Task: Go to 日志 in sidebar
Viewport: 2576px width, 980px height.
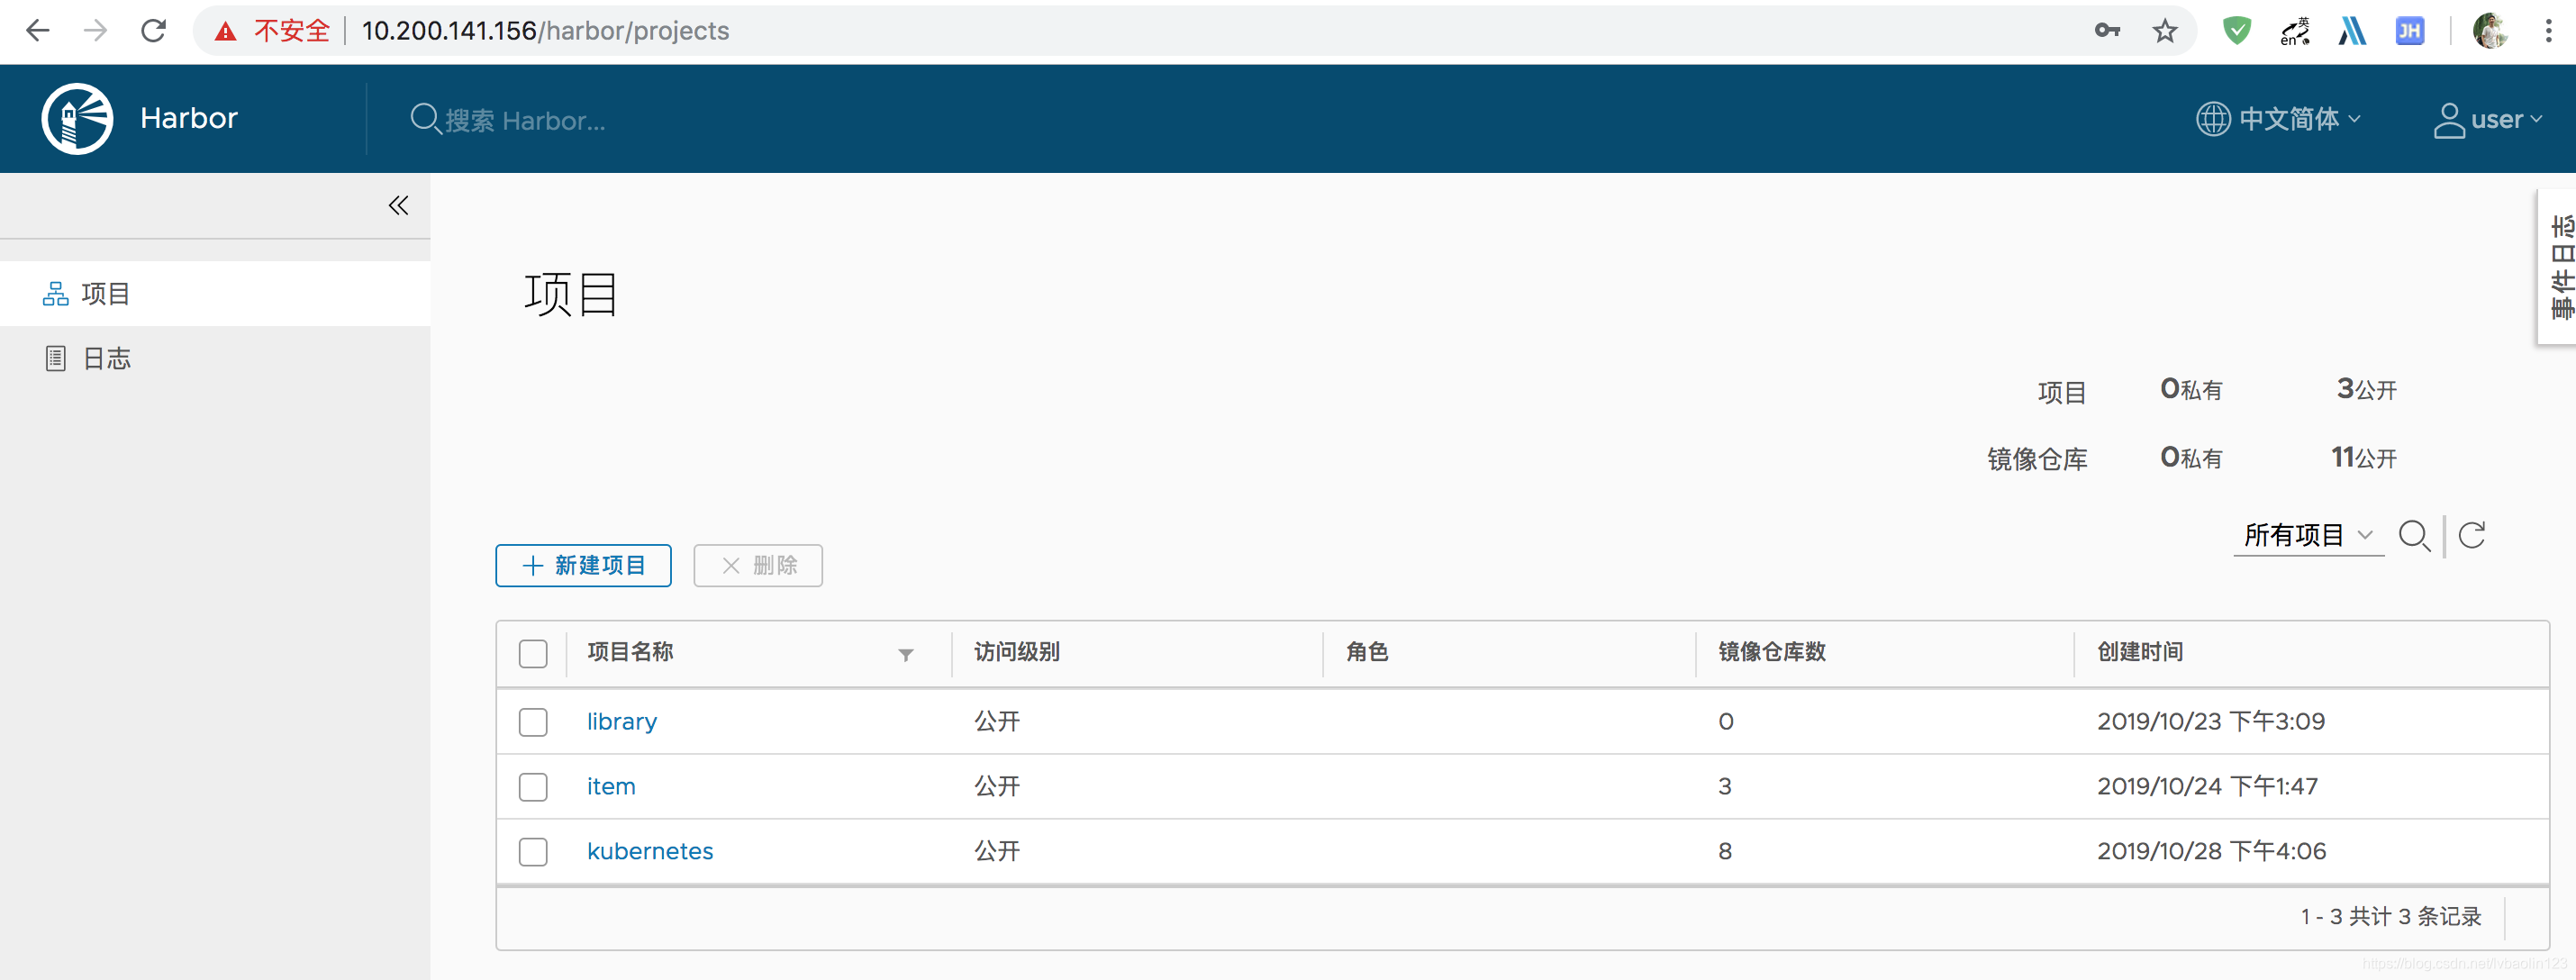Action: click(x=107, y=358)
